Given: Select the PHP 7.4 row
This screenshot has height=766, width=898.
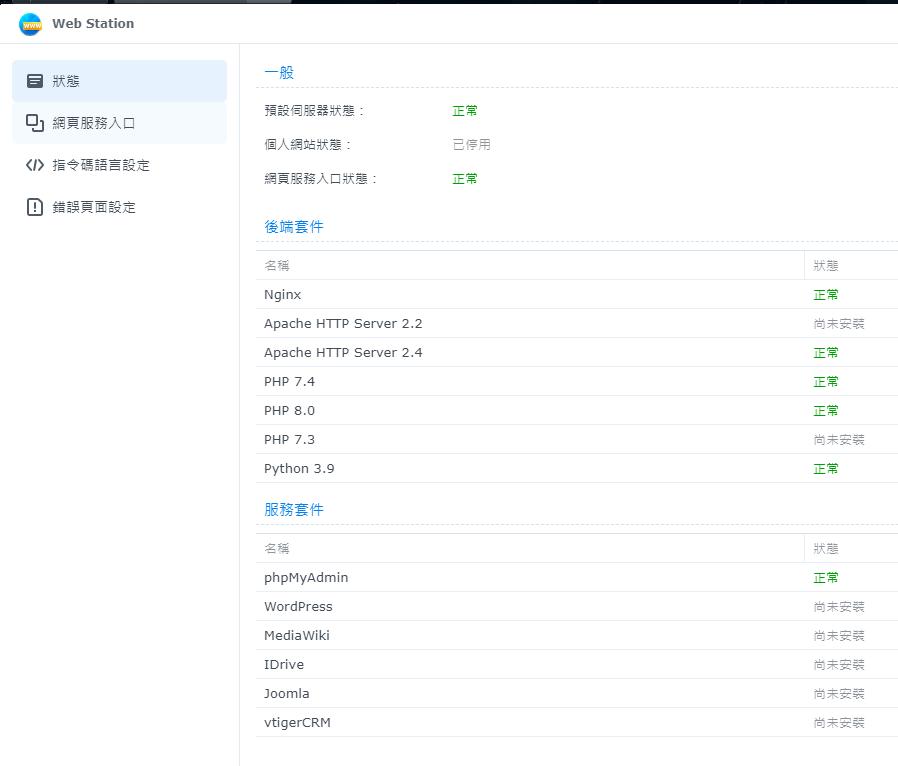Looking at the screenshot, I should (577, 382).
